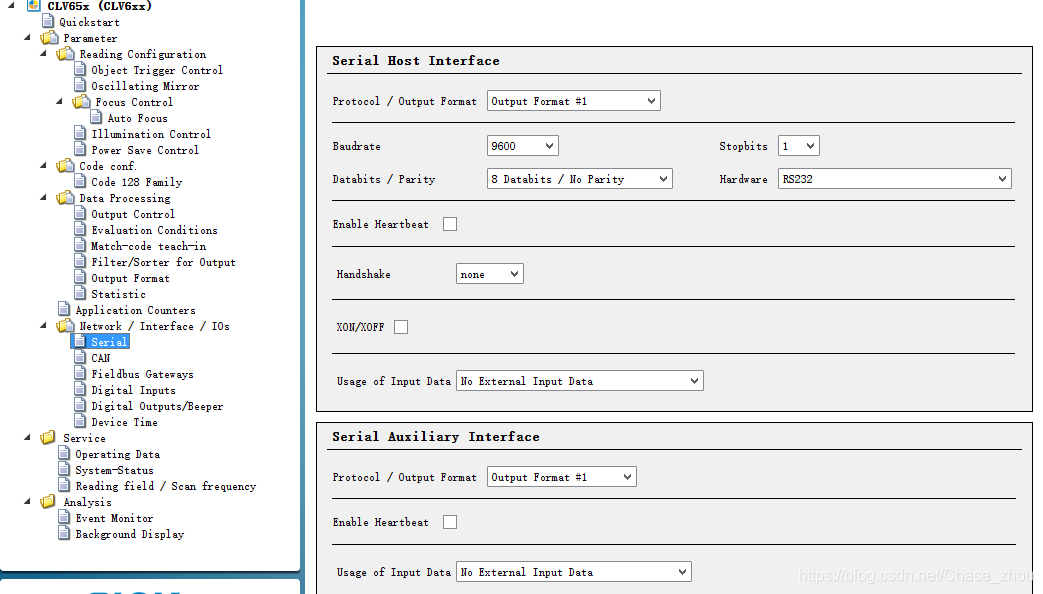Image resolution: width=1043 pixels, height=594 pixels.
Task: Collapse the Reading Configuration node arrow
Action: (x=43, y=53)
